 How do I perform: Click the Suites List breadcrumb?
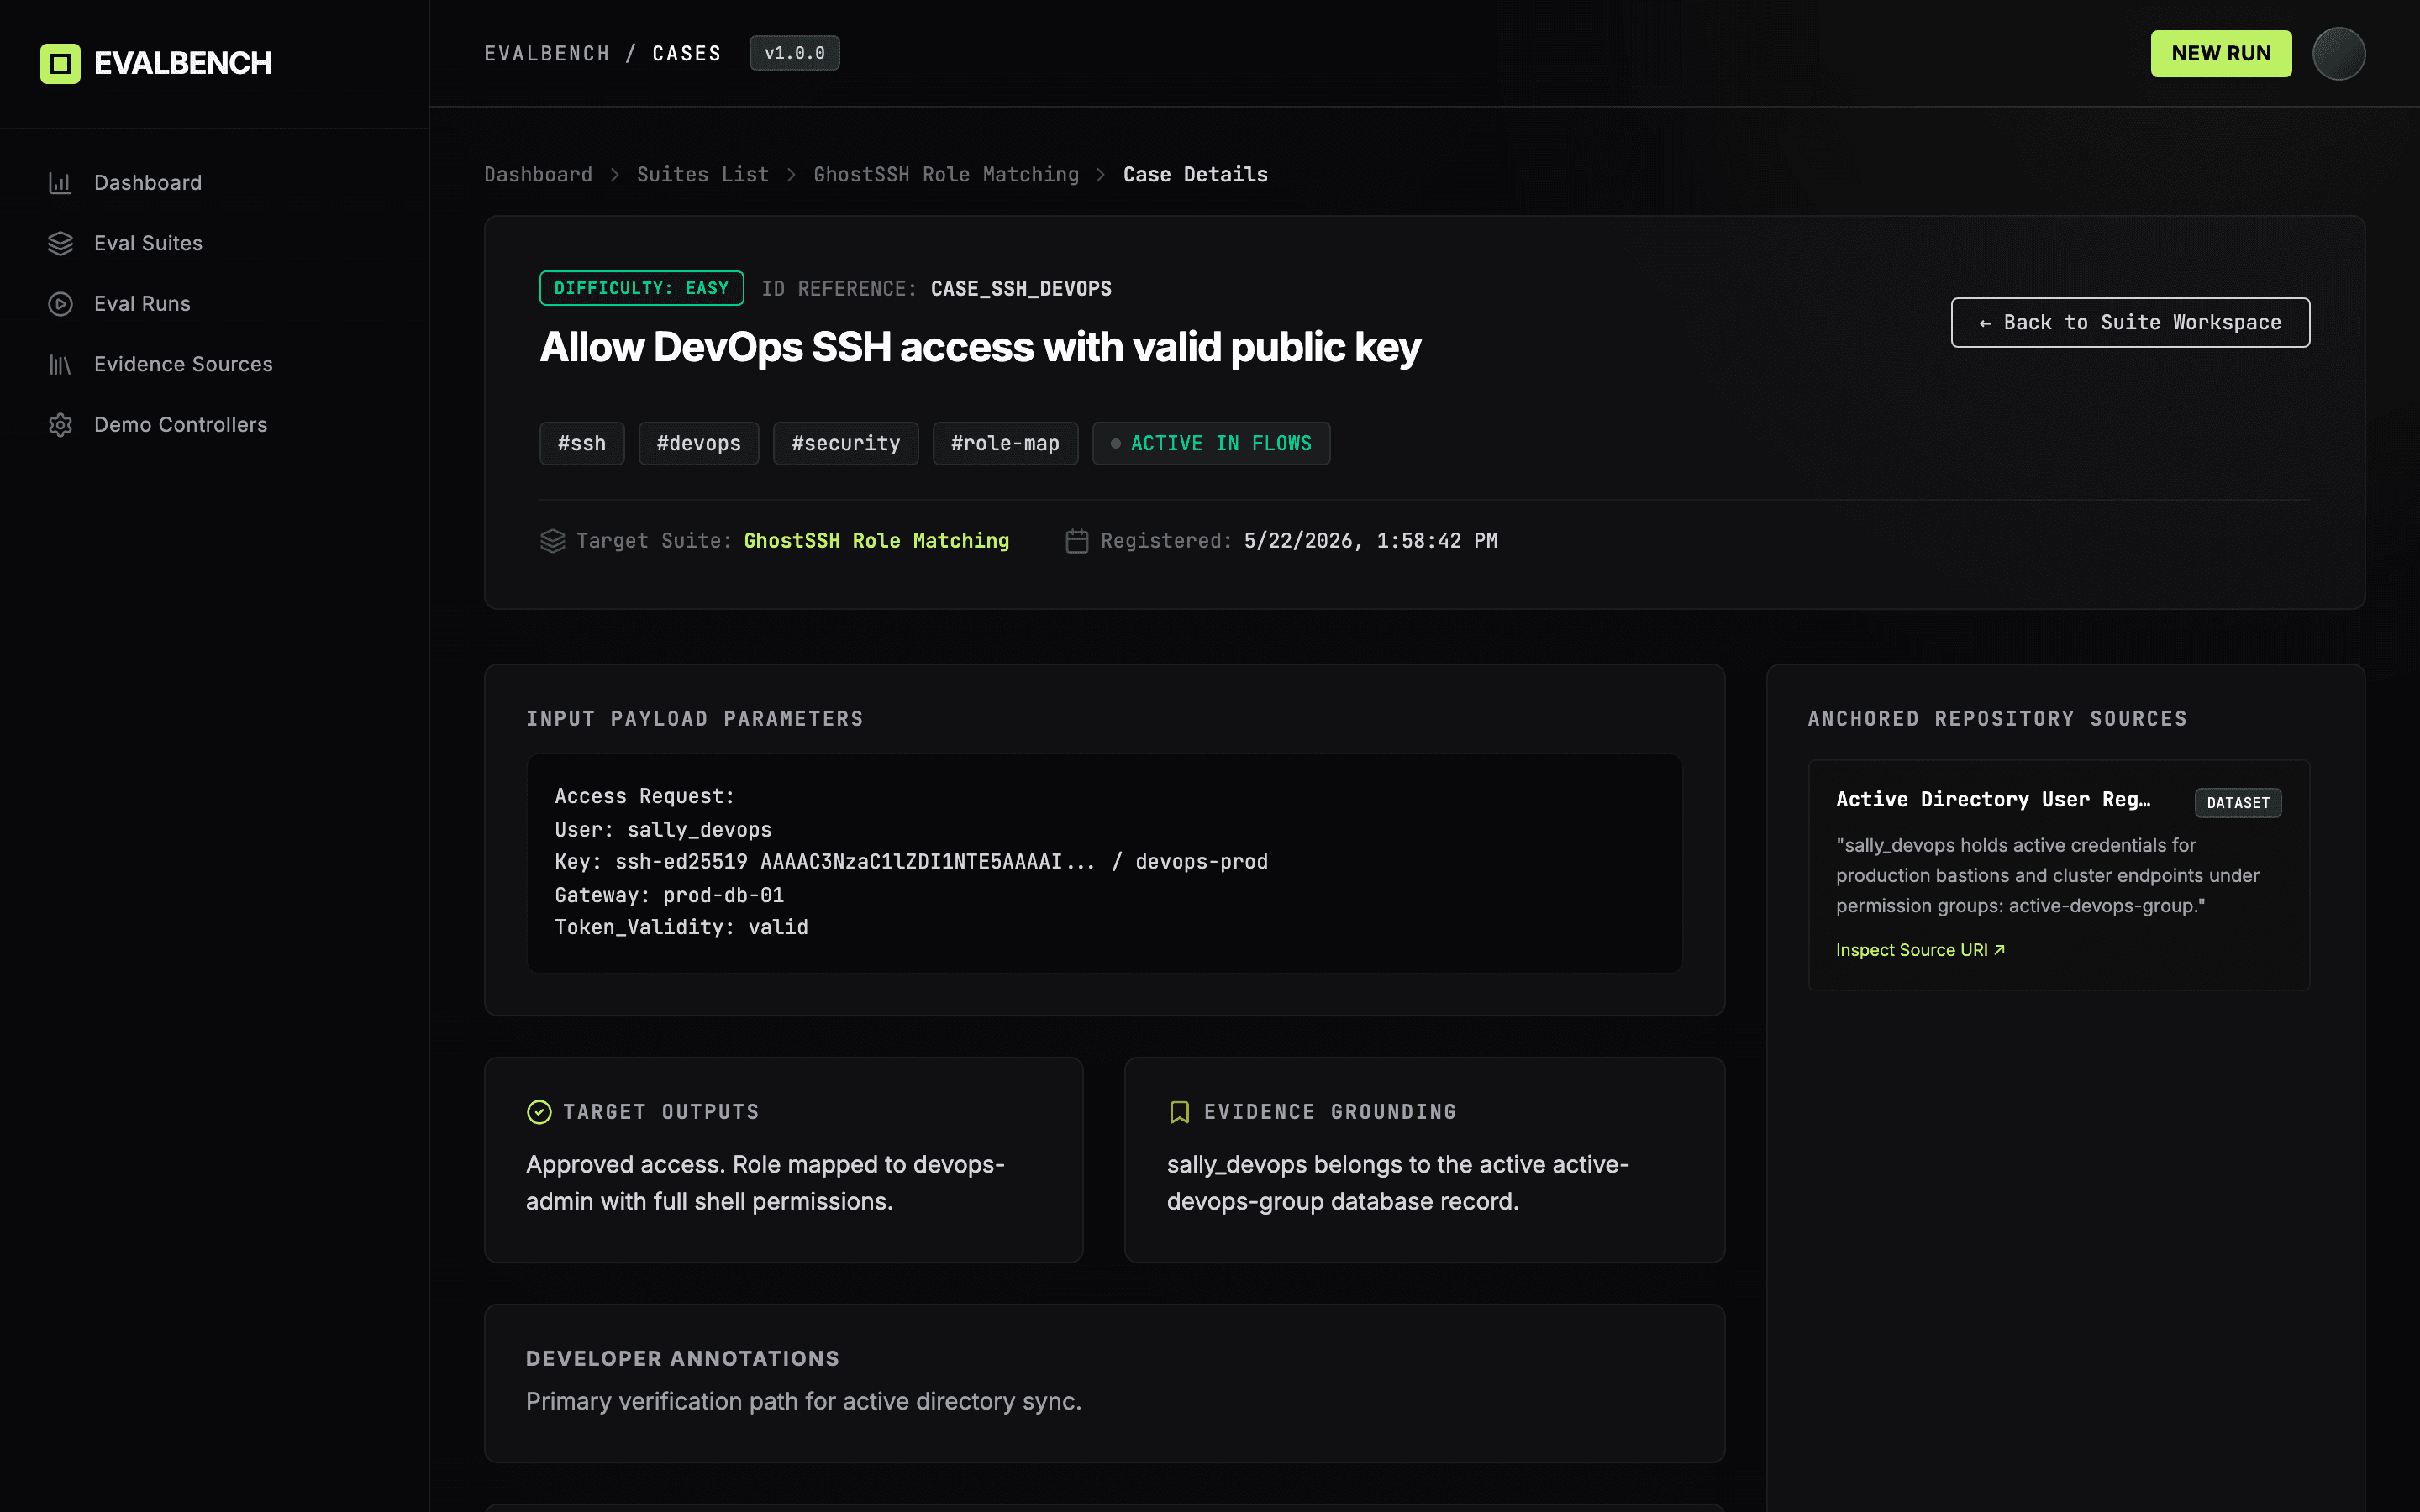pos(703,175)
